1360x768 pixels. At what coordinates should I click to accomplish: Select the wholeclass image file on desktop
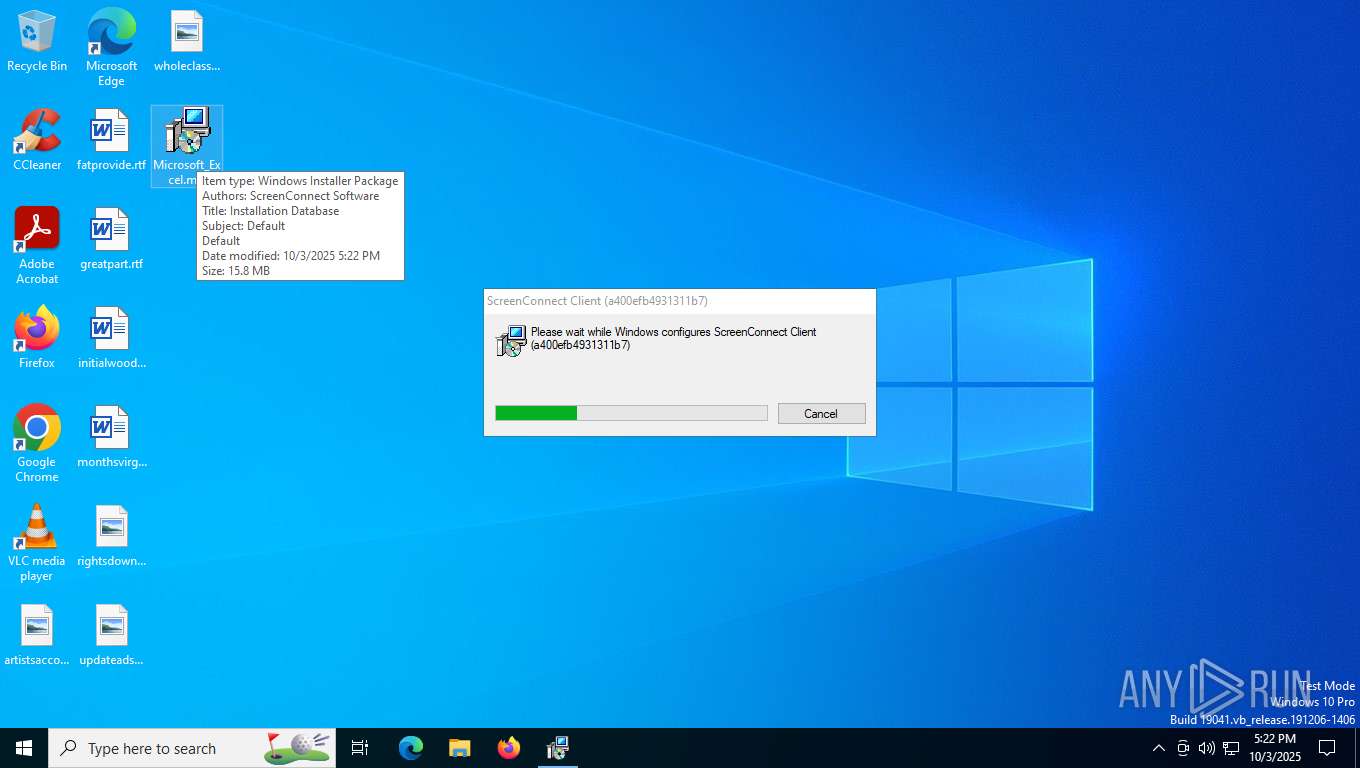pos(187,41)
